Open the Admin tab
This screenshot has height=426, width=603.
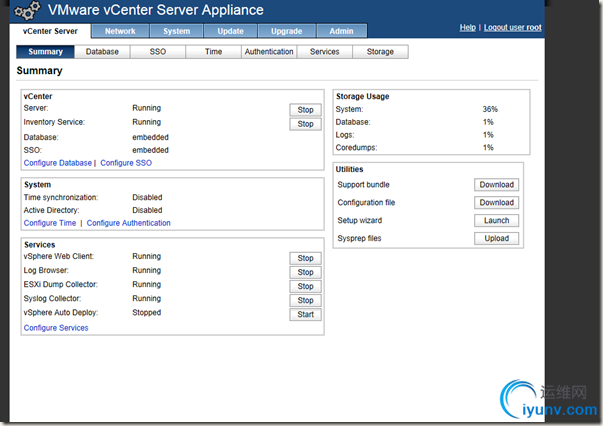341,31
